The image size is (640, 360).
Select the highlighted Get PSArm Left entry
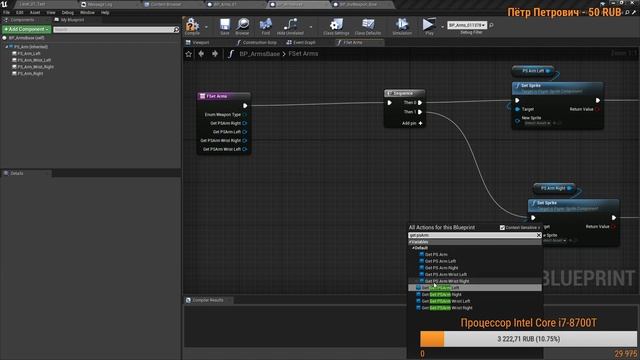coord(475,288)
